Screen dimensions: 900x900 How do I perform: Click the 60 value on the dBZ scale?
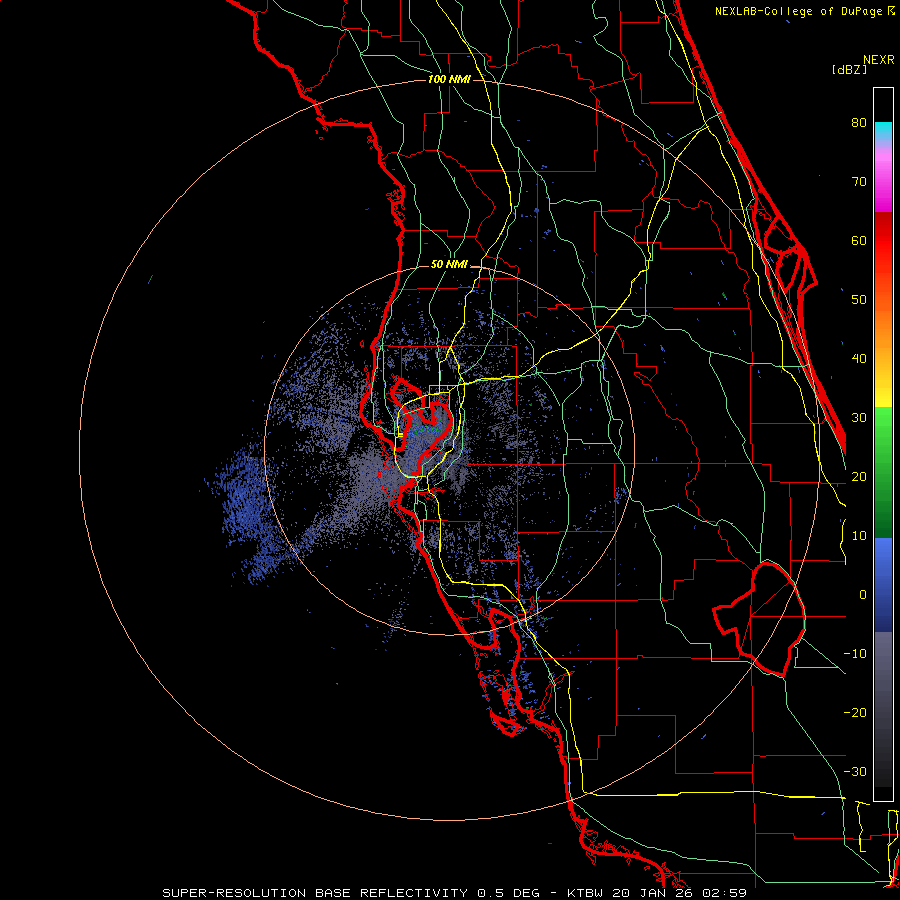tap(859, 240)
